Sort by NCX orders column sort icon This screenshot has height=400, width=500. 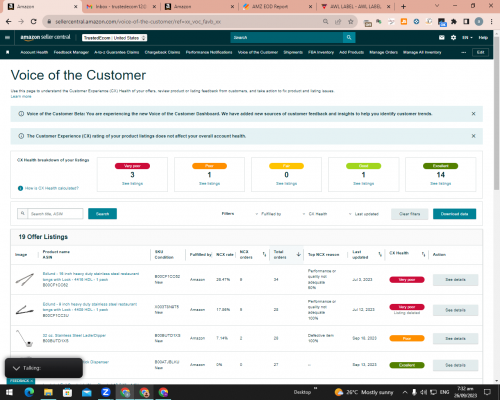point(264,254)
